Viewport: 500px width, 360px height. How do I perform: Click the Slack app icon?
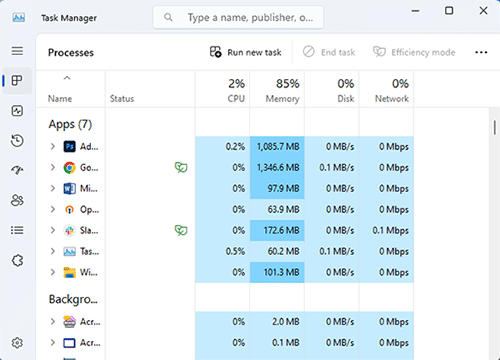[x=69, y=230]
